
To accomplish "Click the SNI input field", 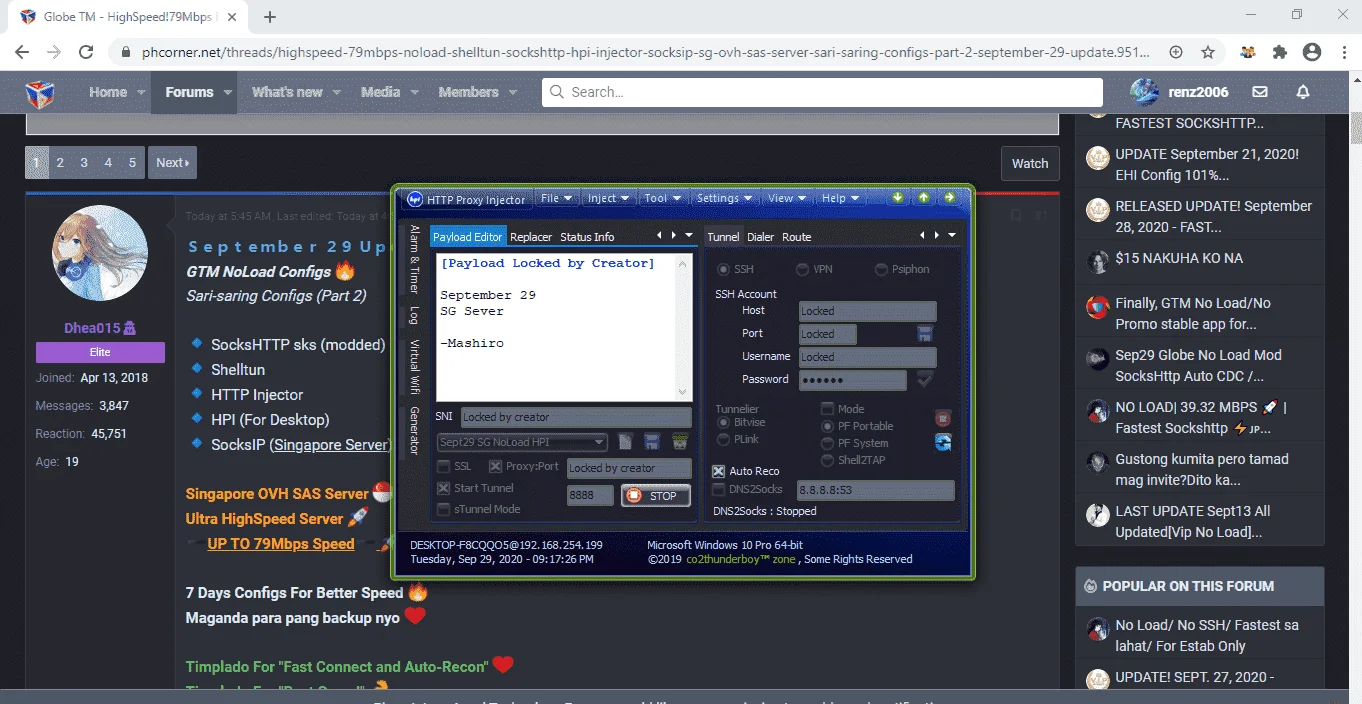I will pos(575,417).
